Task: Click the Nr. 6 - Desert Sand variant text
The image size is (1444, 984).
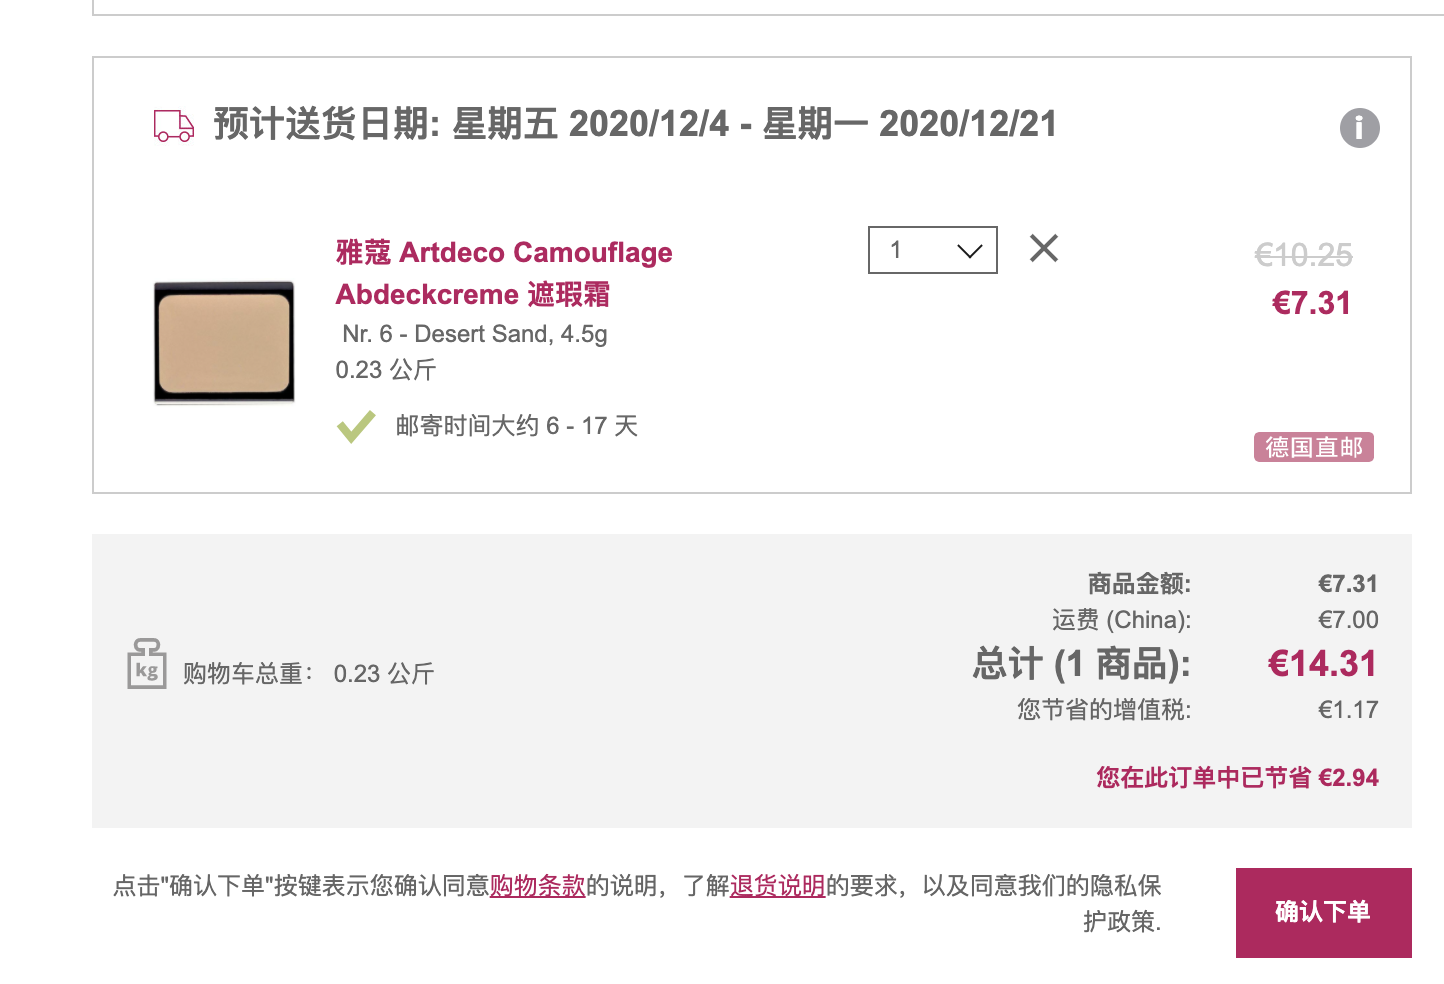Action: point(475,334)
